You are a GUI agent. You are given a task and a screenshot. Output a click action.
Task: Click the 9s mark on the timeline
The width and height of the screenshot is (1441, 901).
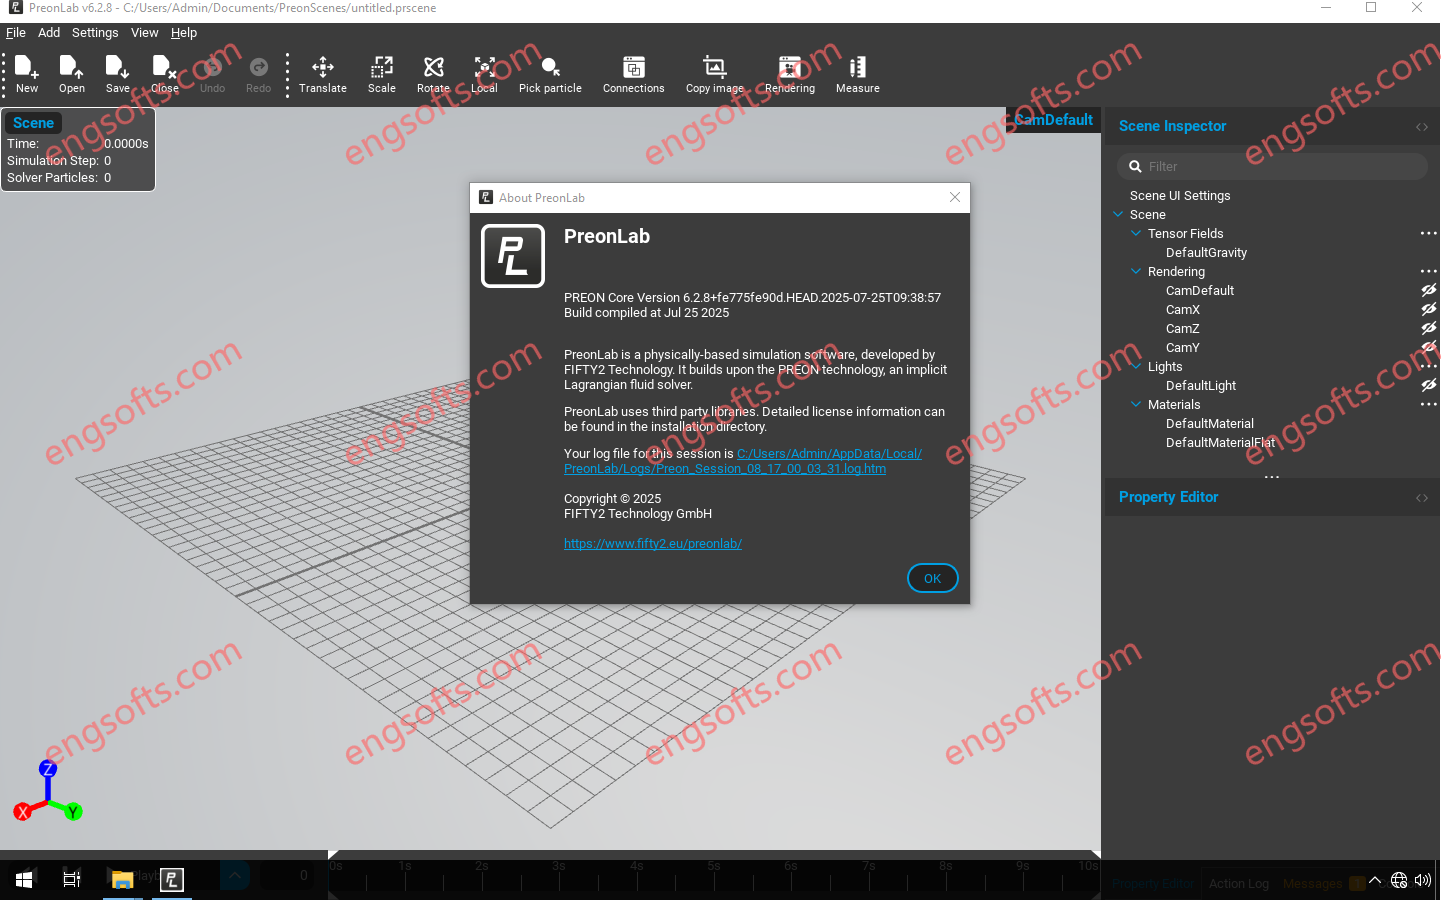coord(1023,866)
